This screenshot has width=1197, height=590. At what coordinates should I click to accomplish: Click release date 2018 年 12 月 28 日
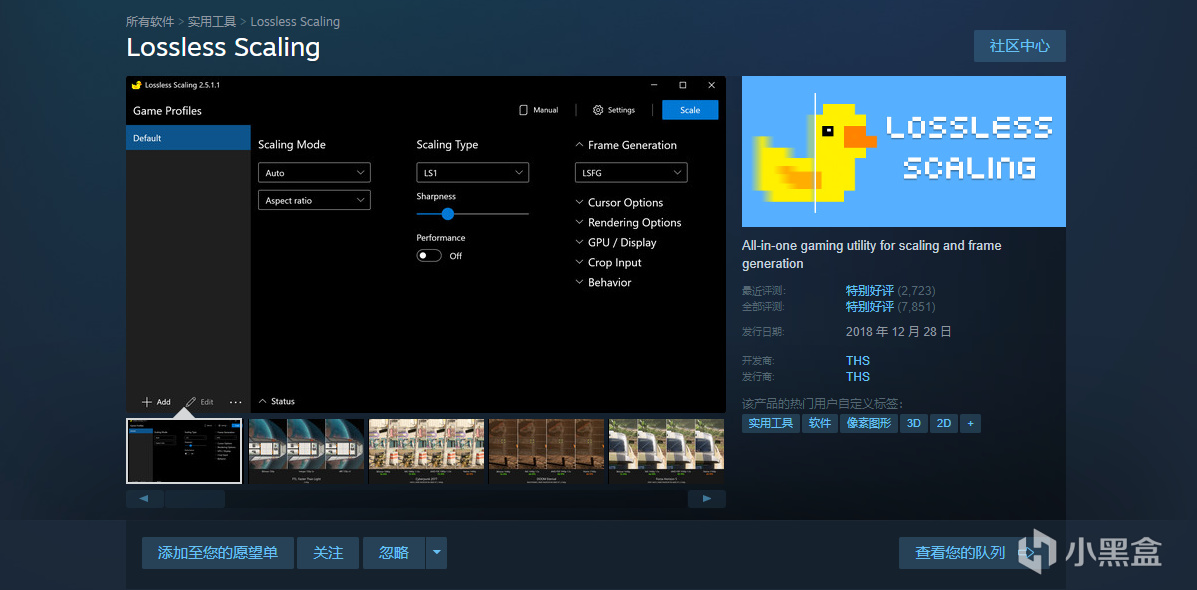pyautogui.click(x=899, y=332)
